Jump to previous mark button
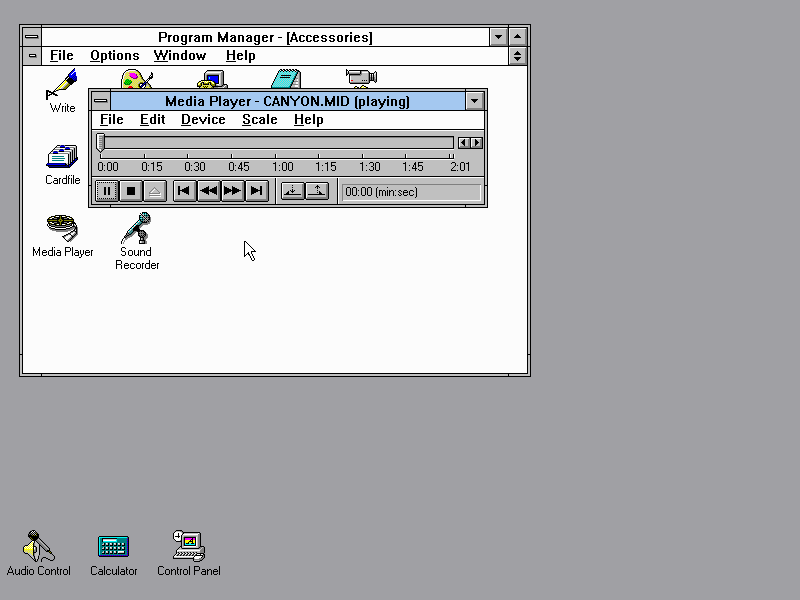The width and height of the screenshot is (800, 600). tap(184, 191)
